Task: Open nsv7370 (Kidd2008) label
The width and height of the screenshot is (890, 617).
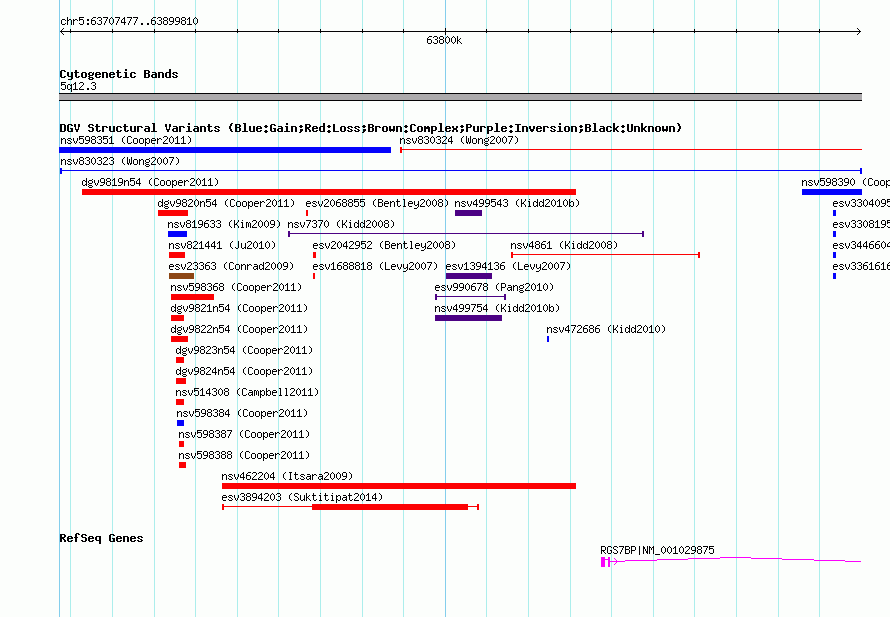Action: [x=341, y=224]
